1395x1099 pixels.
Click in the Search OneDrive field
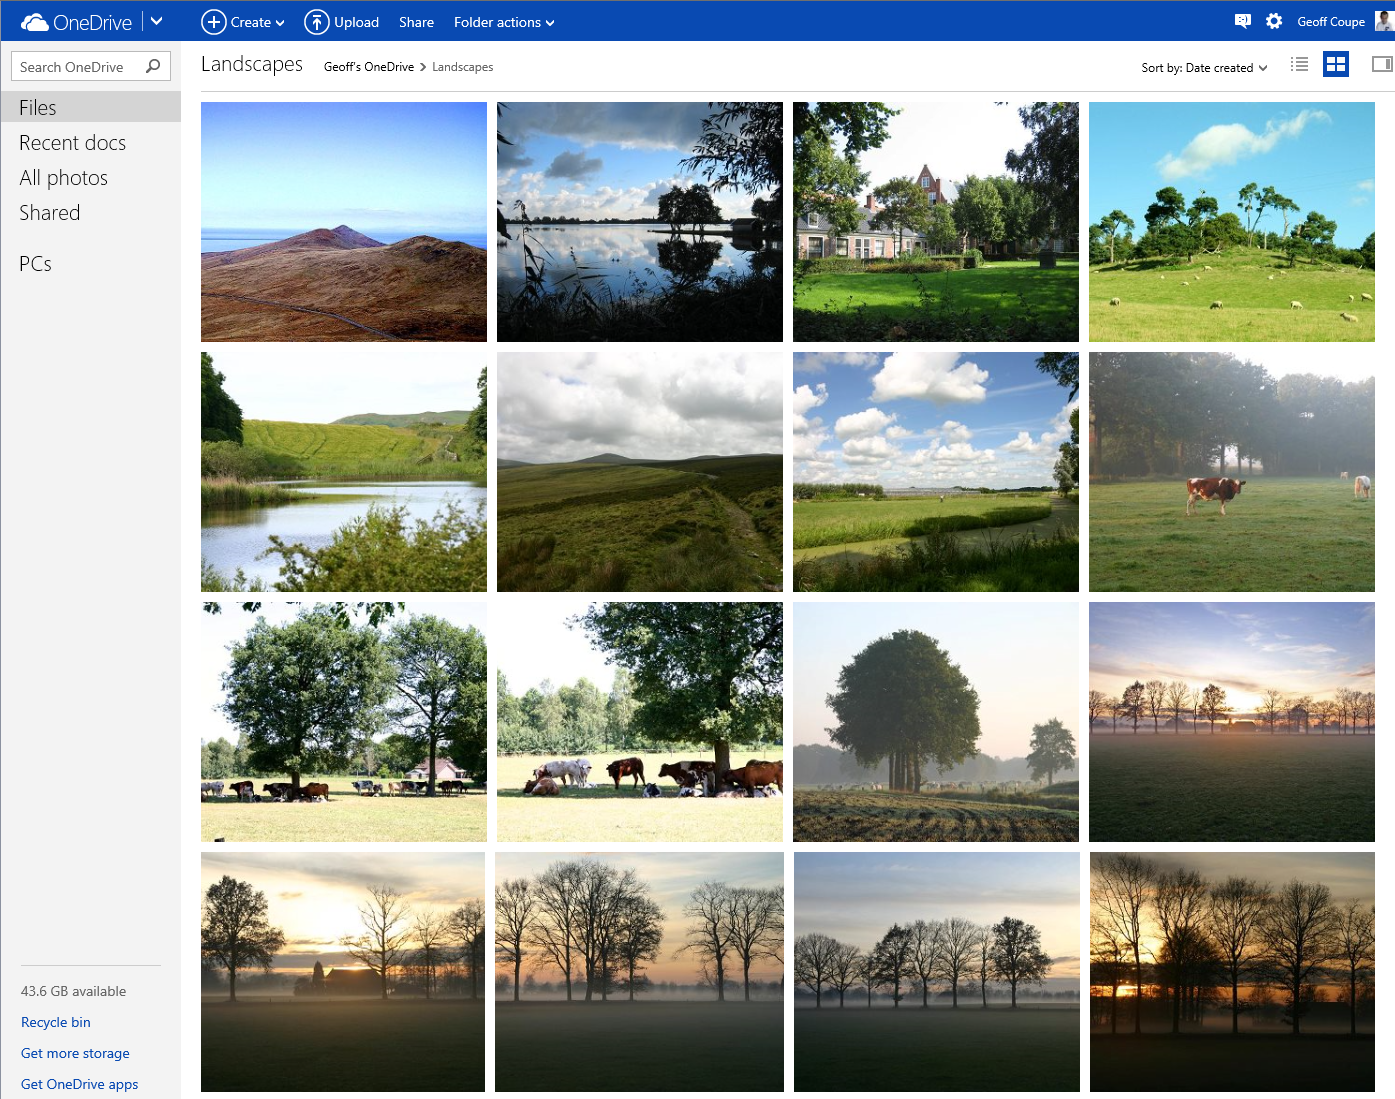(x=80, y=67)
